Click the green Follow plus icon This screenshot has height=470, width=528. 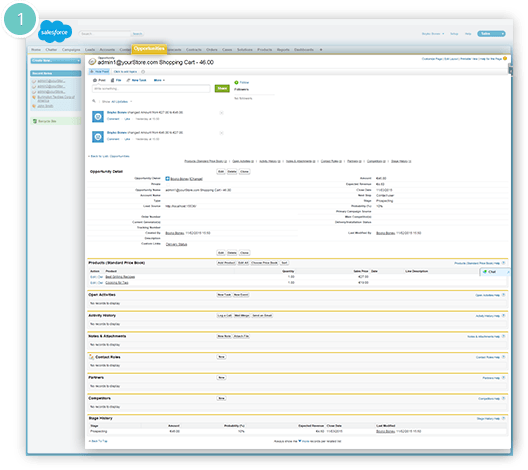click(236, 82)
